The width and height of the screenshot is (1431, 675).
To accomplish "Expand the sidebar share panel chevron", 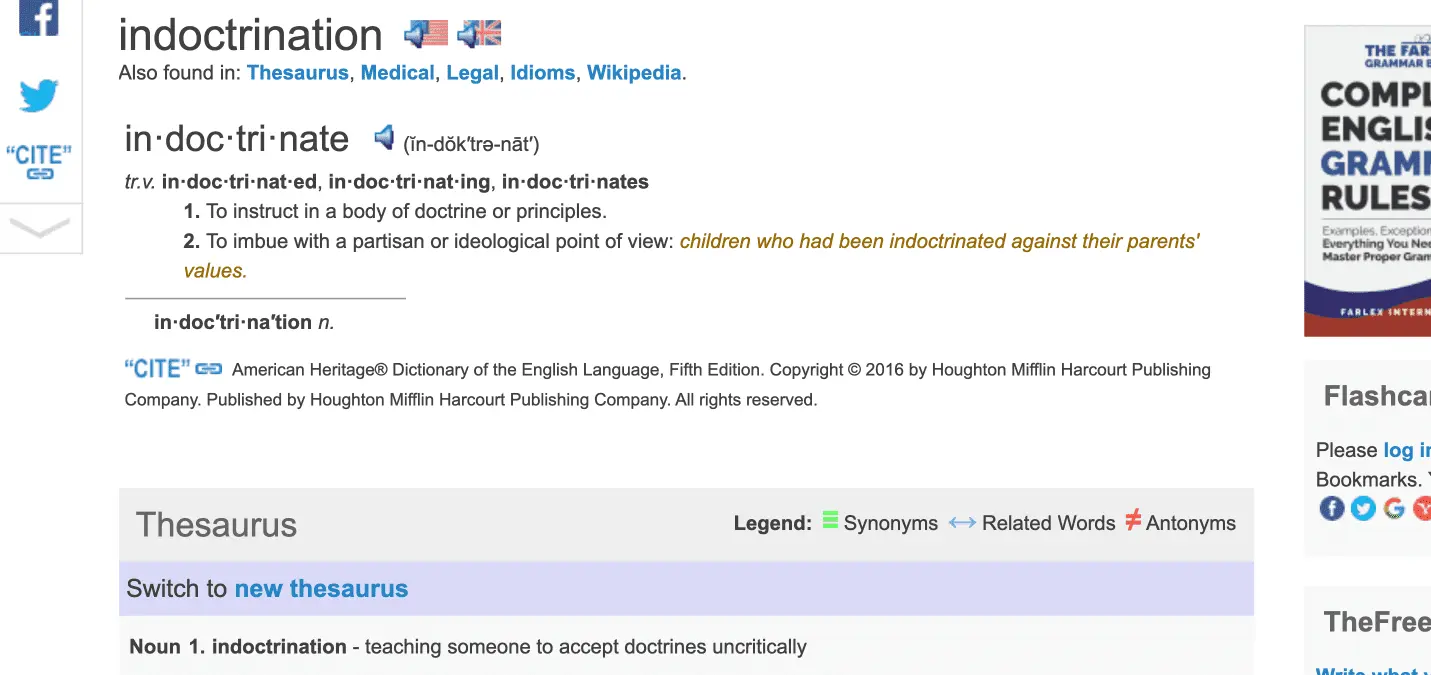I will [x=39, y=228].
